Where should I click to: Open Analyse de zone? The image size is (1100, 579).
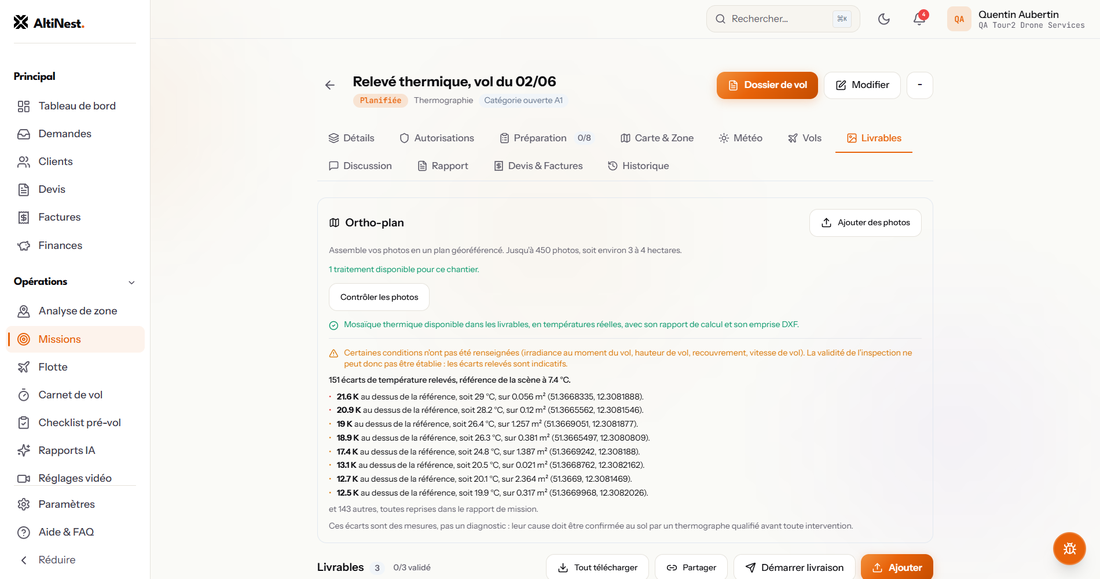(x=76, y=311)
